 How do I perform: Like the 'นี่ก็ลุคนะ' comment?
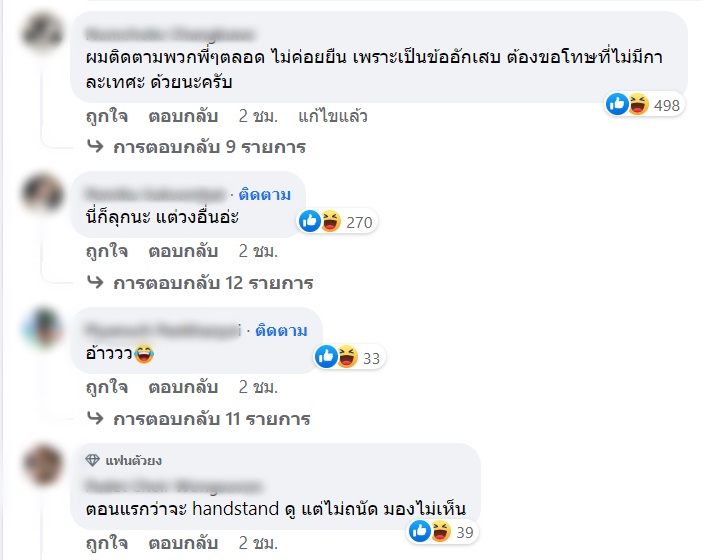(x=106, y=251)
